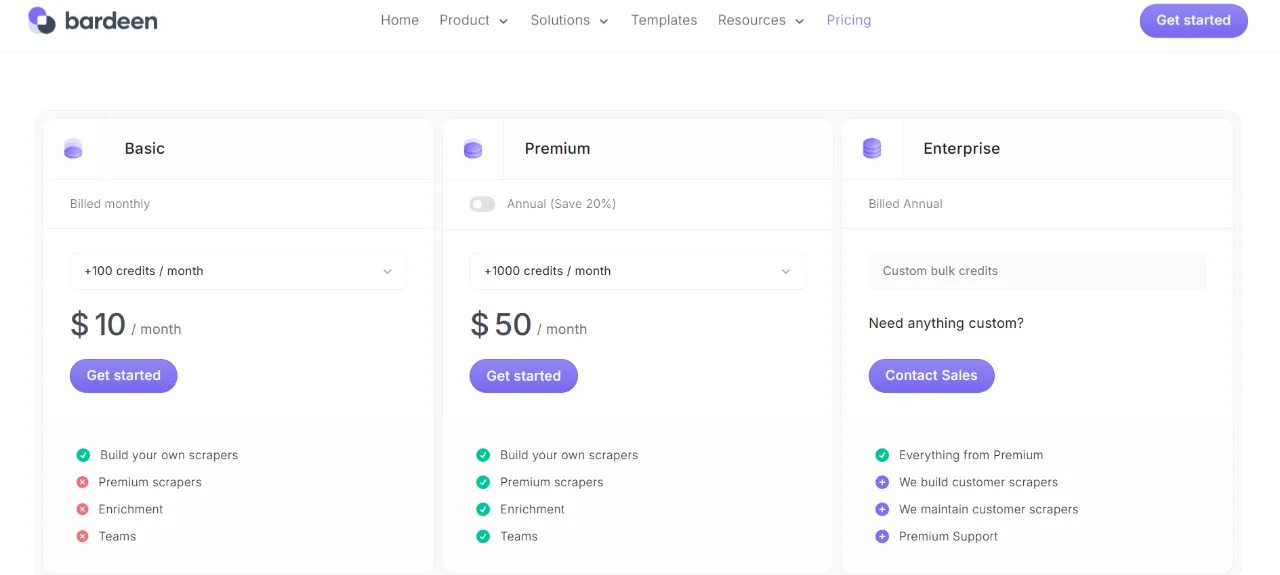This screenshot has width=1280, height=575.
Task: Toggle Annual (Save 20%) billing switch
Action: click(x=482, y=204)
